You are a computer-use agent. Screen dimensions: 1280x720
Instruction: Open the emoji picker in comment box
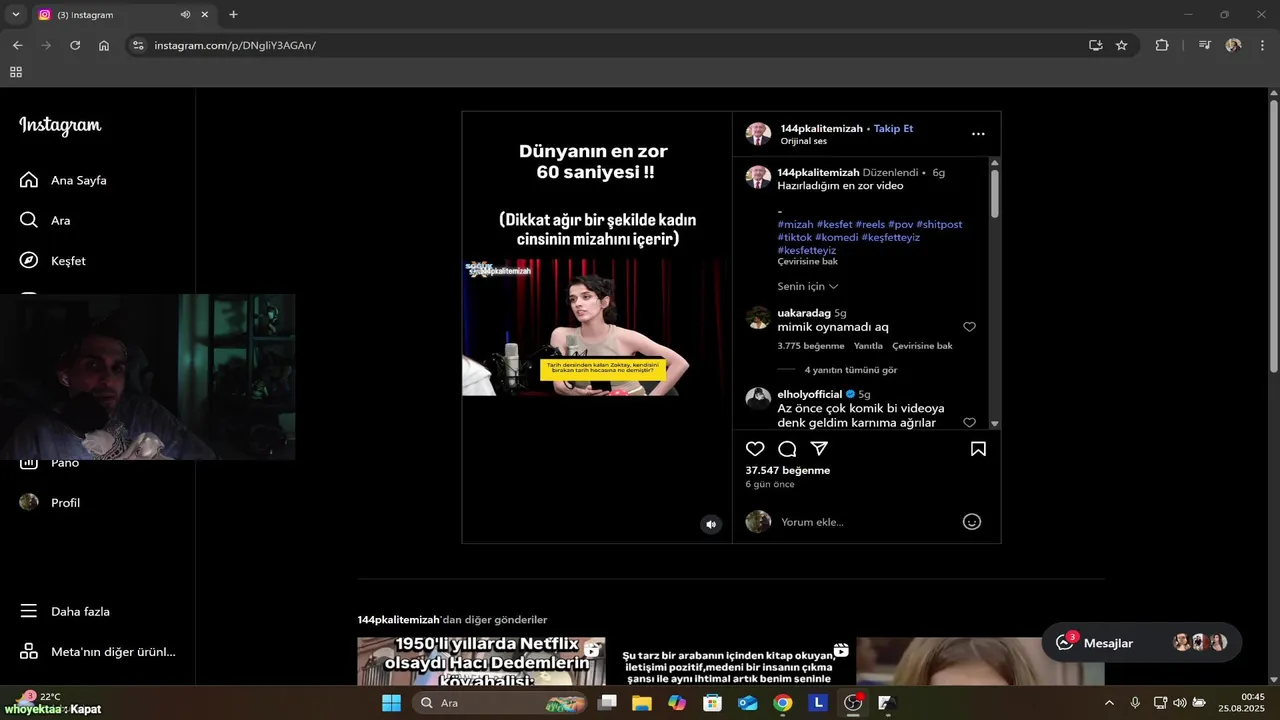click(x=971, y=522)
